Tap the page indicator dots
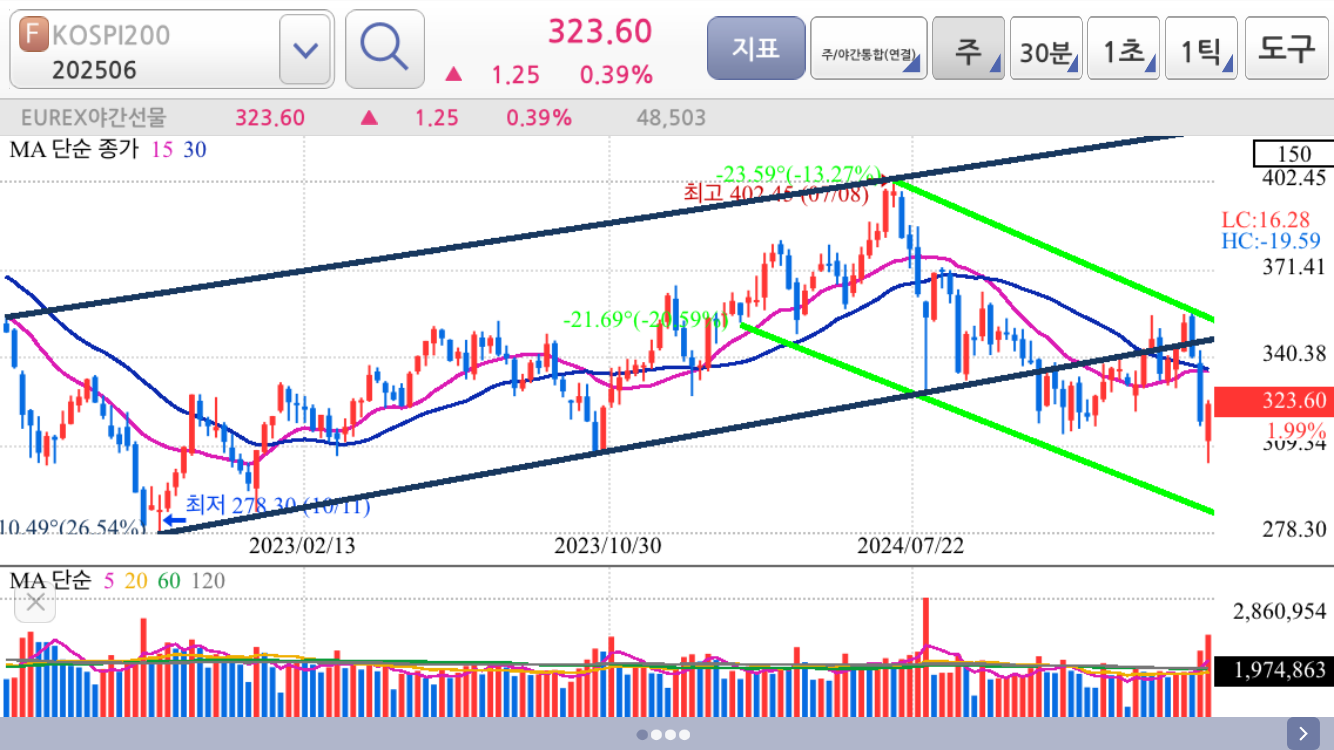This screenshot has height=750, width=1334. 664,734
